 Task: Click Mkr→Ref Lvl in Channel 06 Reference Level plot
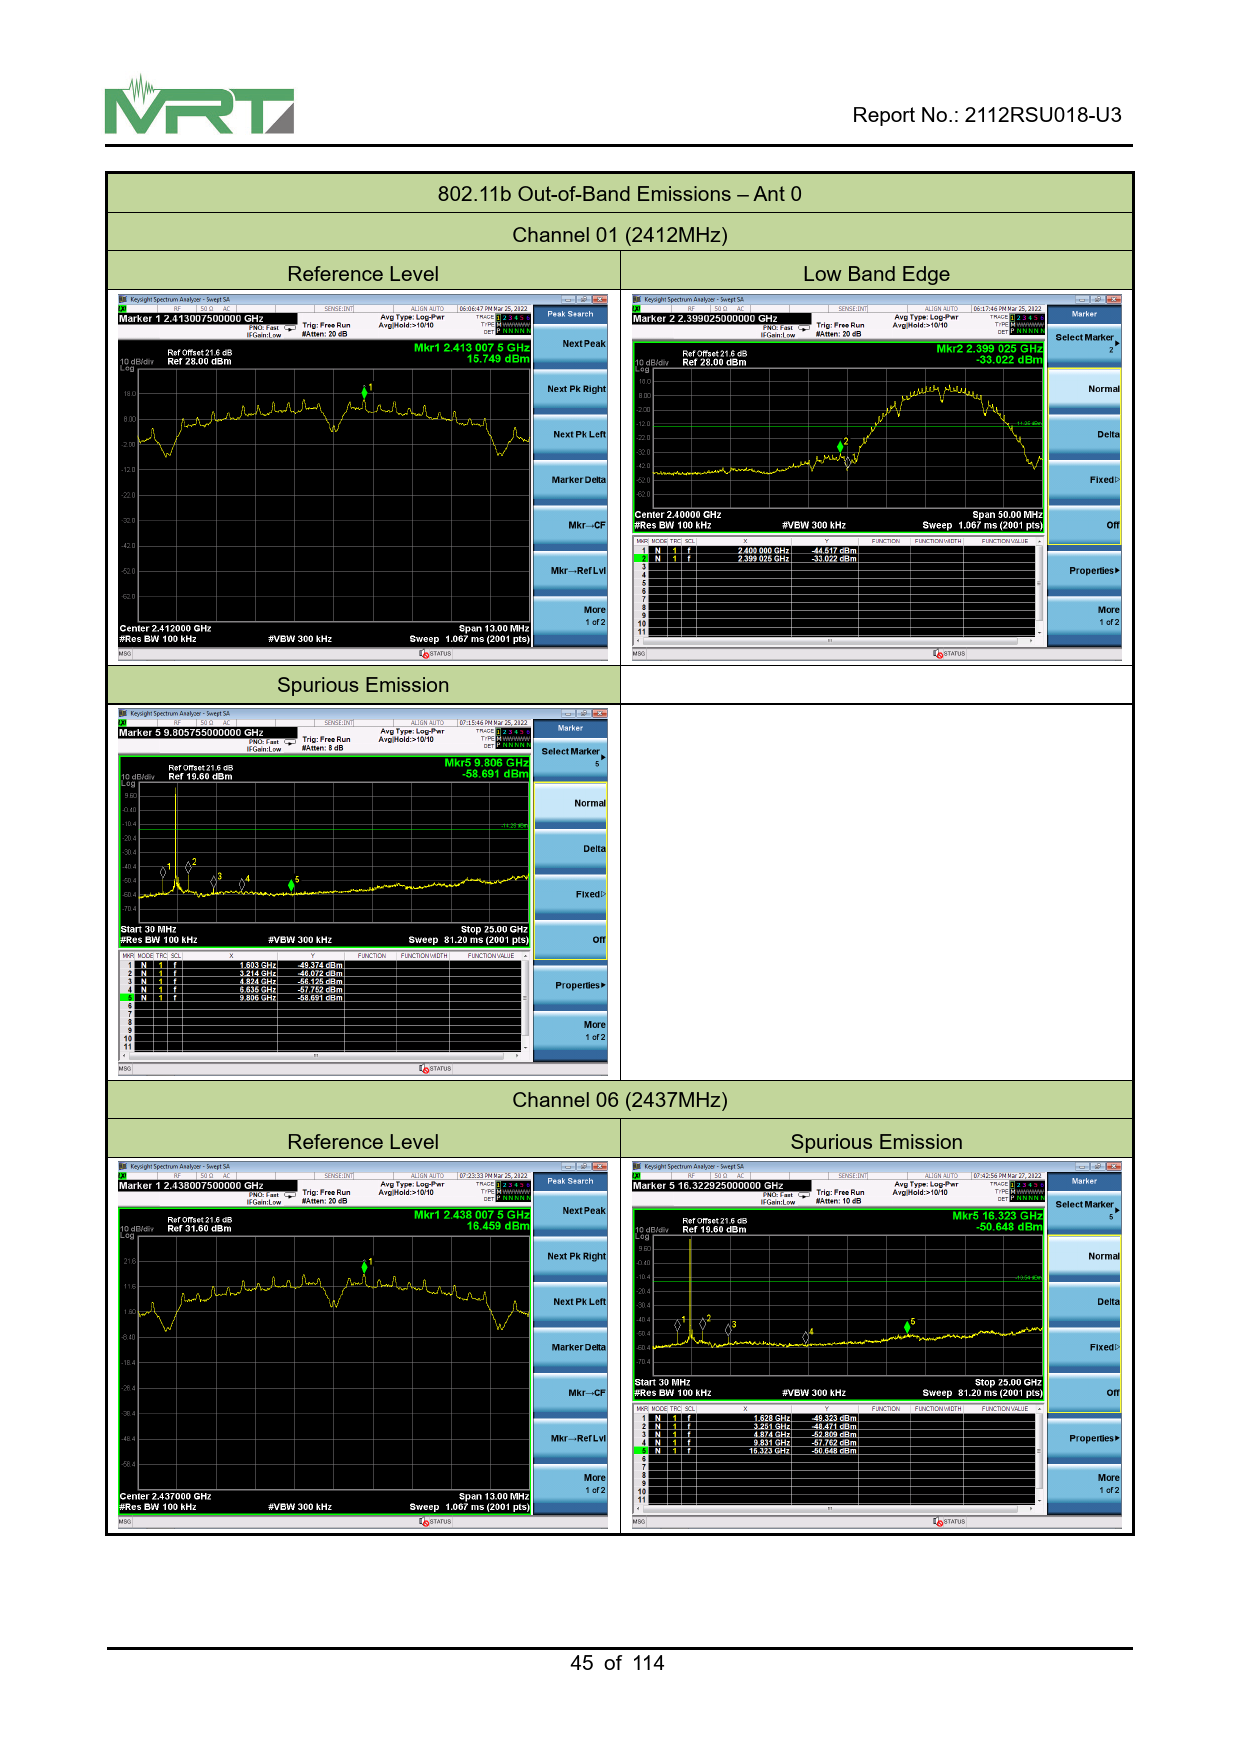[x=570, y=1439]
